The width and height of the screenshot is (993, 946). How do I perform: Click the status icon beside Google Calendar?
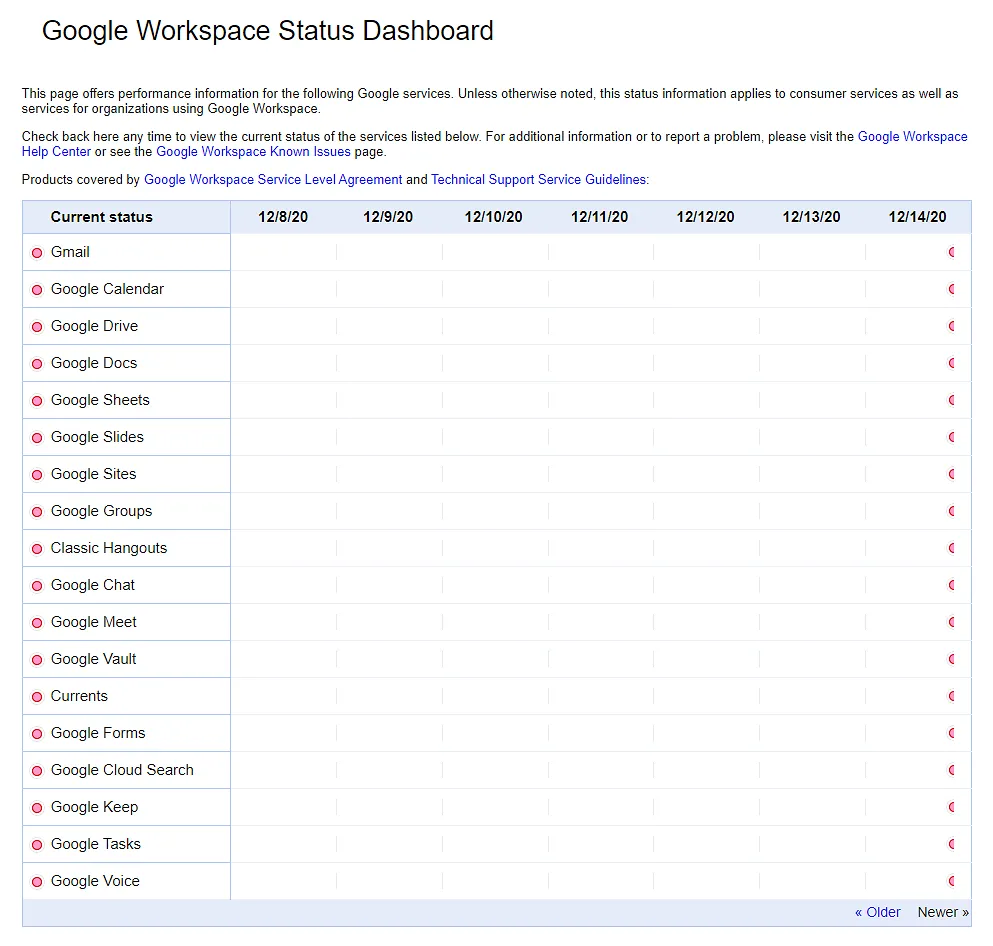coord(37,290)
